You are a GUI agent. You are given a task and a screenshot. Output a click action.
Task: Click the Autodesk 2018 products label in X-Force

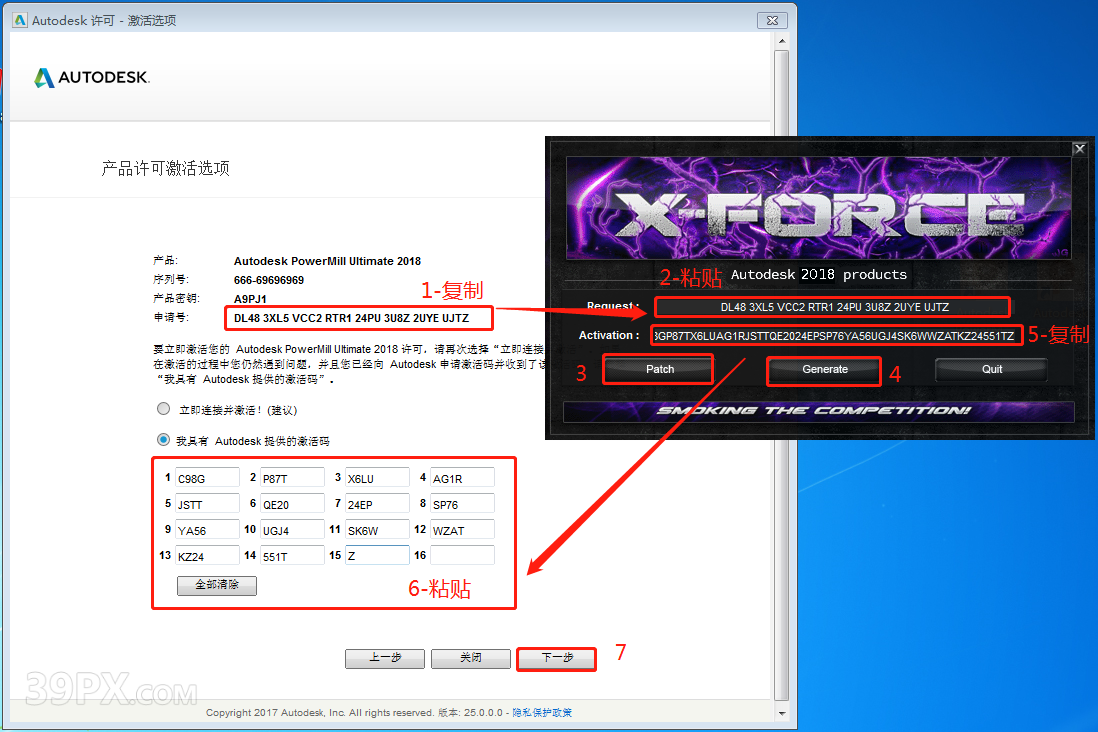pyautogui.click(x=819, y=275)
